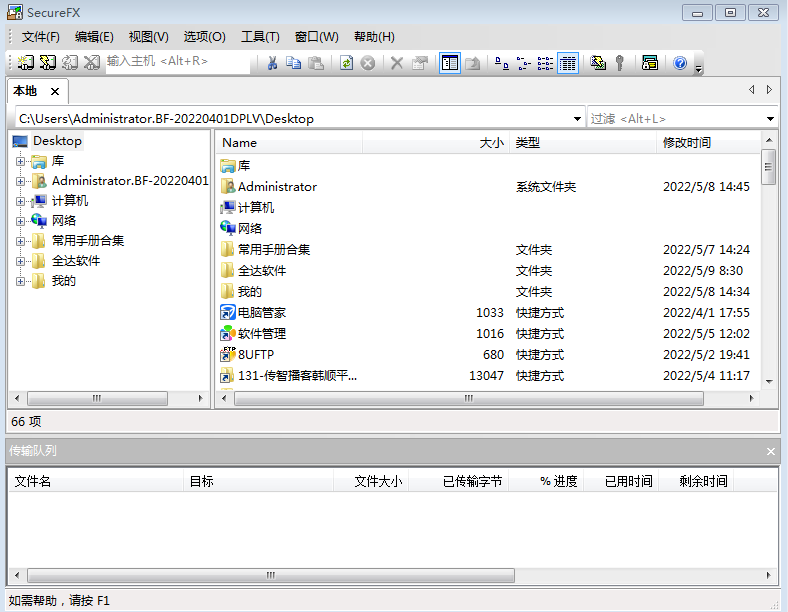This screenshot has width=788, height=612.
Task: Click the blue Help question icon
Action: (680, 63)
